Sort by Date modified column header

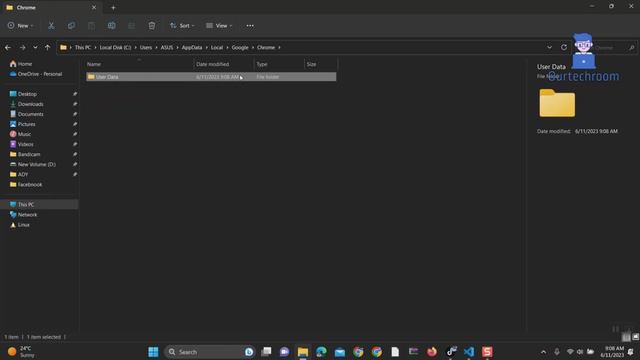(x=224, y=64)
